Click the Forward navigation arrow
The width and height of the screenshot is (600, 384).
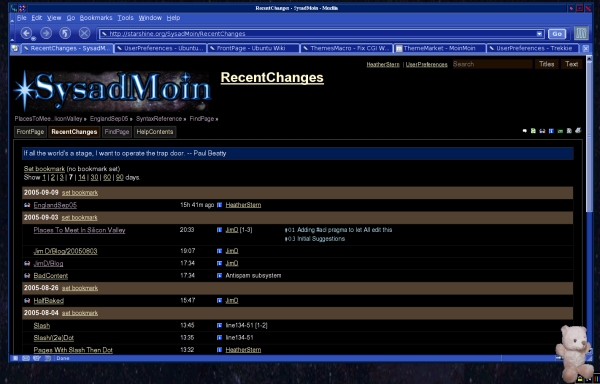(46, 33)
